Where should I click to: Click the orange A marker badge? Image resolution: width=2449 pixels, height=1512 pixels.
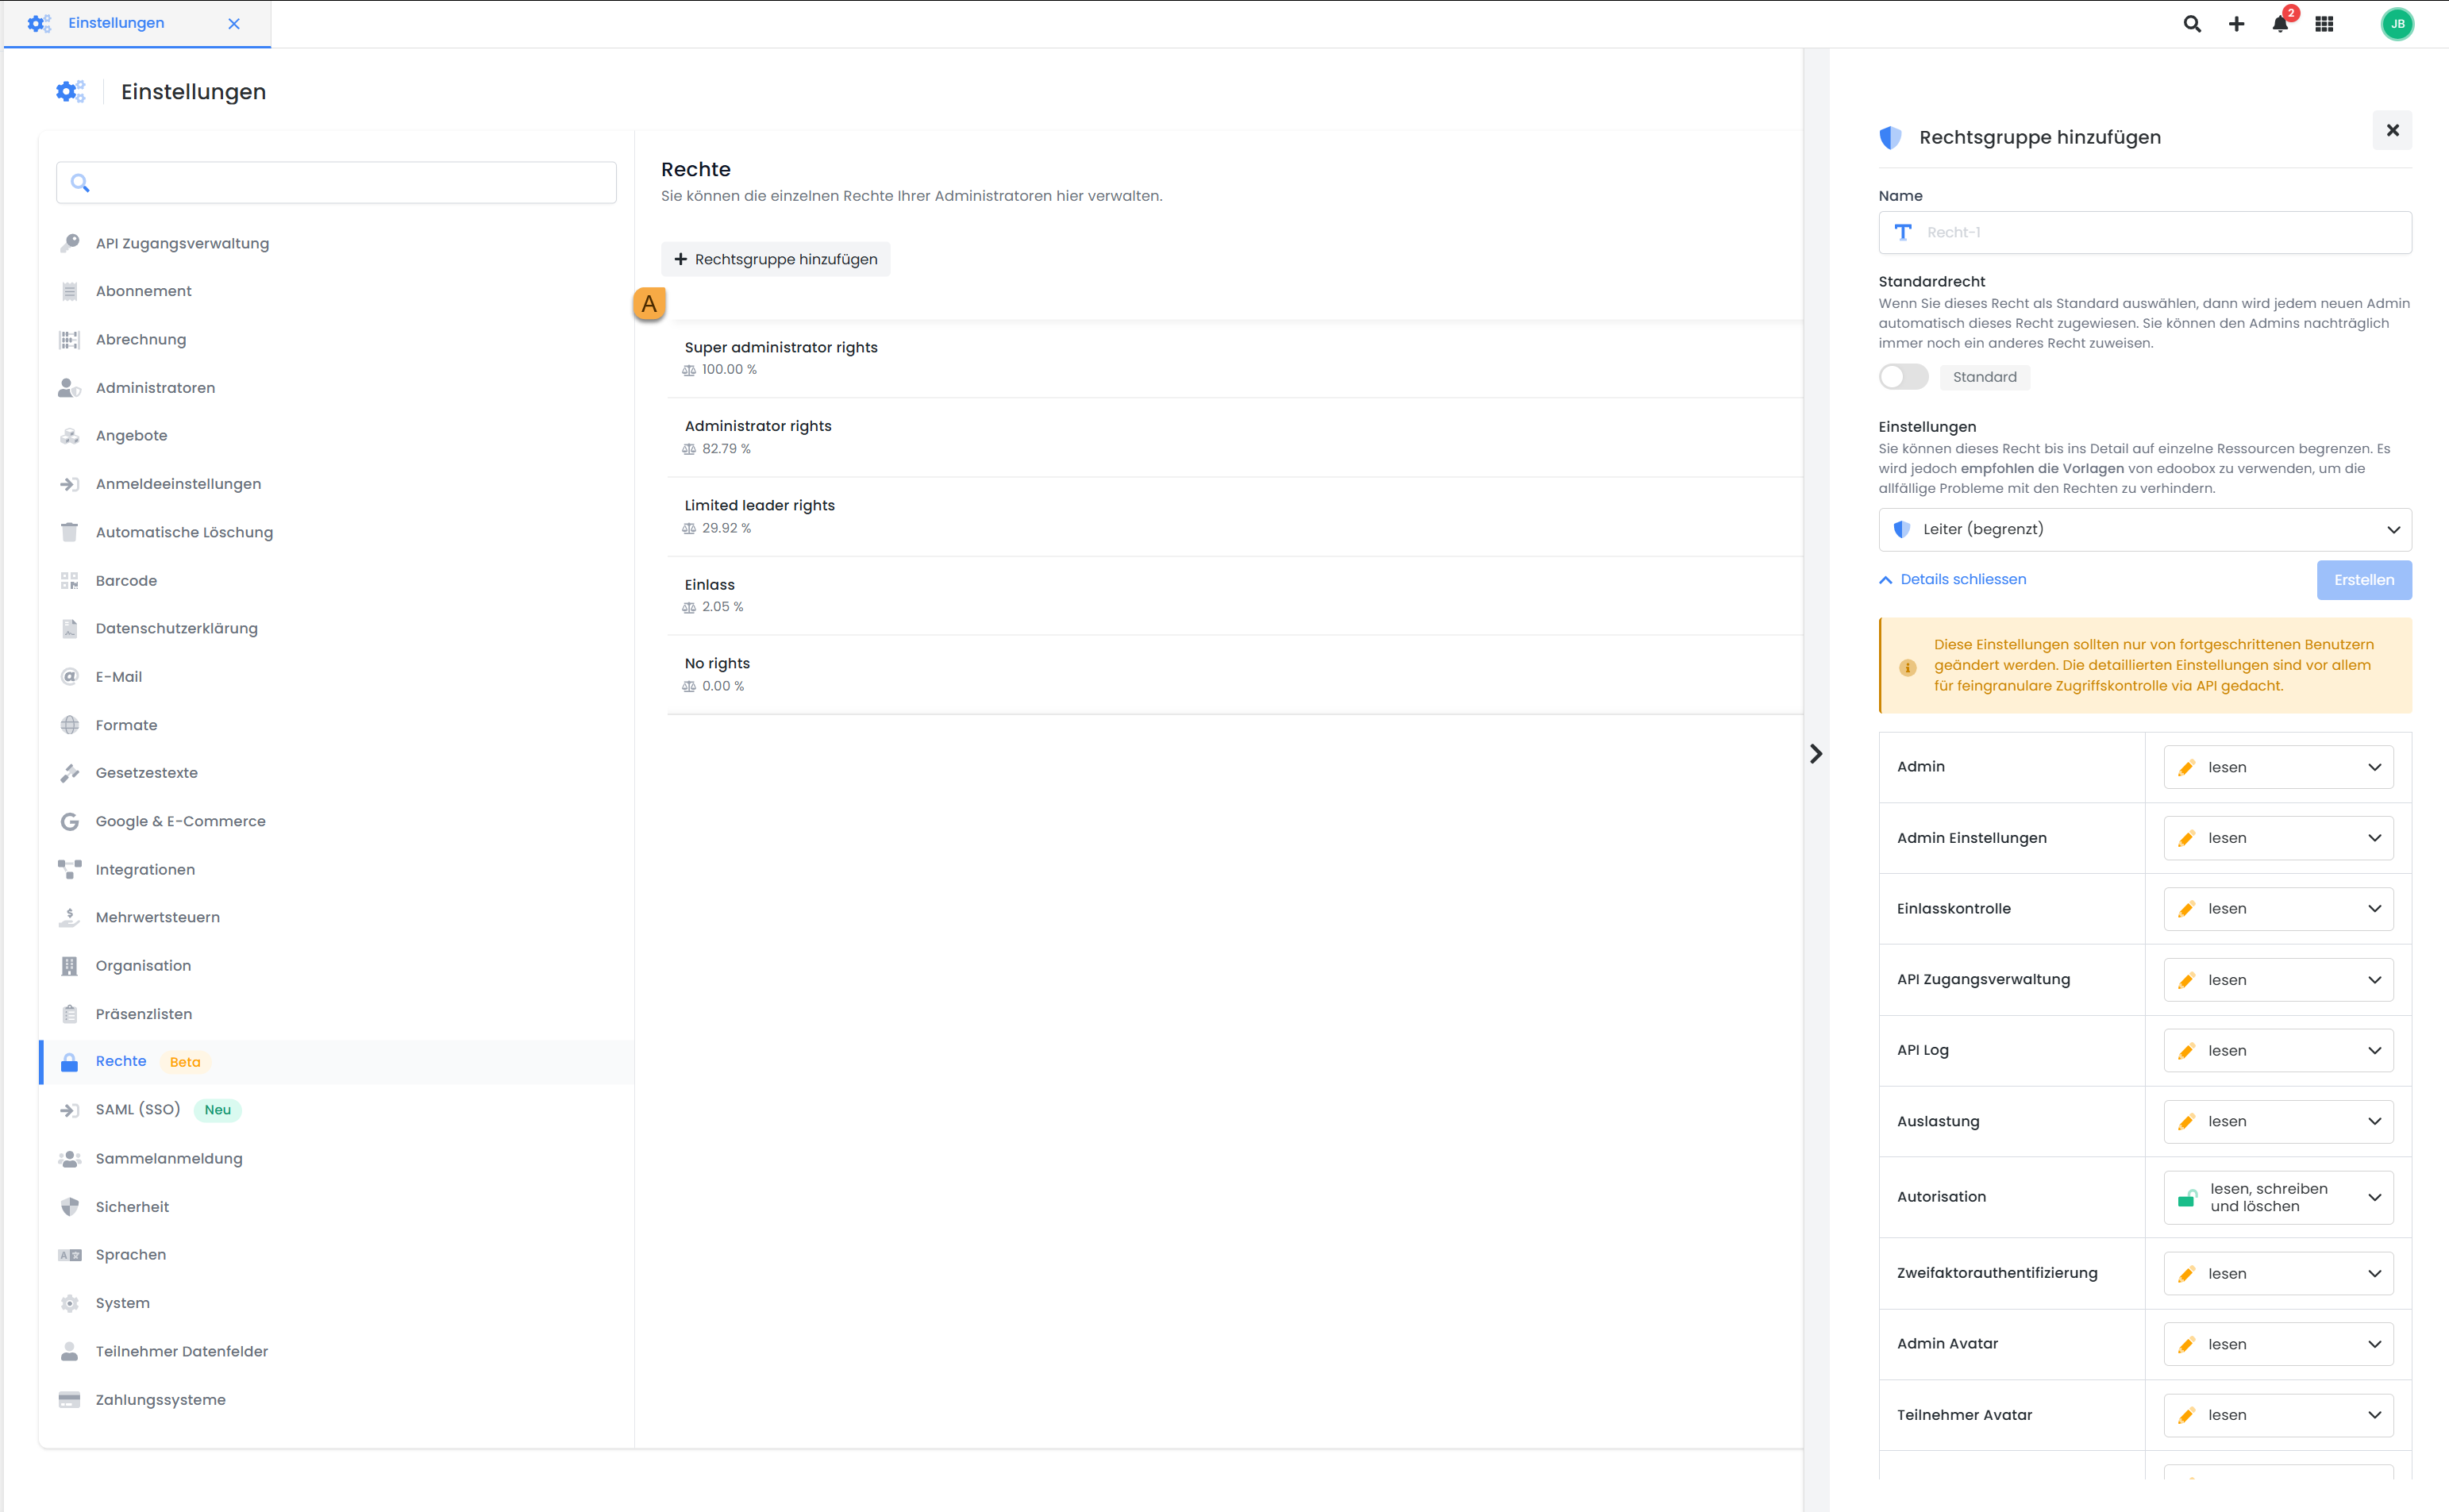pyautogui.click(x=649, y=304)
